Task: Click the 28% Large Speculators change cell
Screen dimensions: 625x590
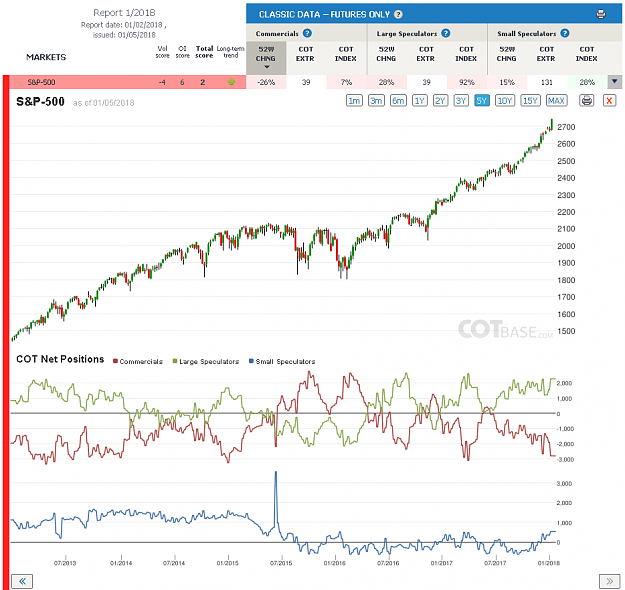Action: tap(387, 82)
